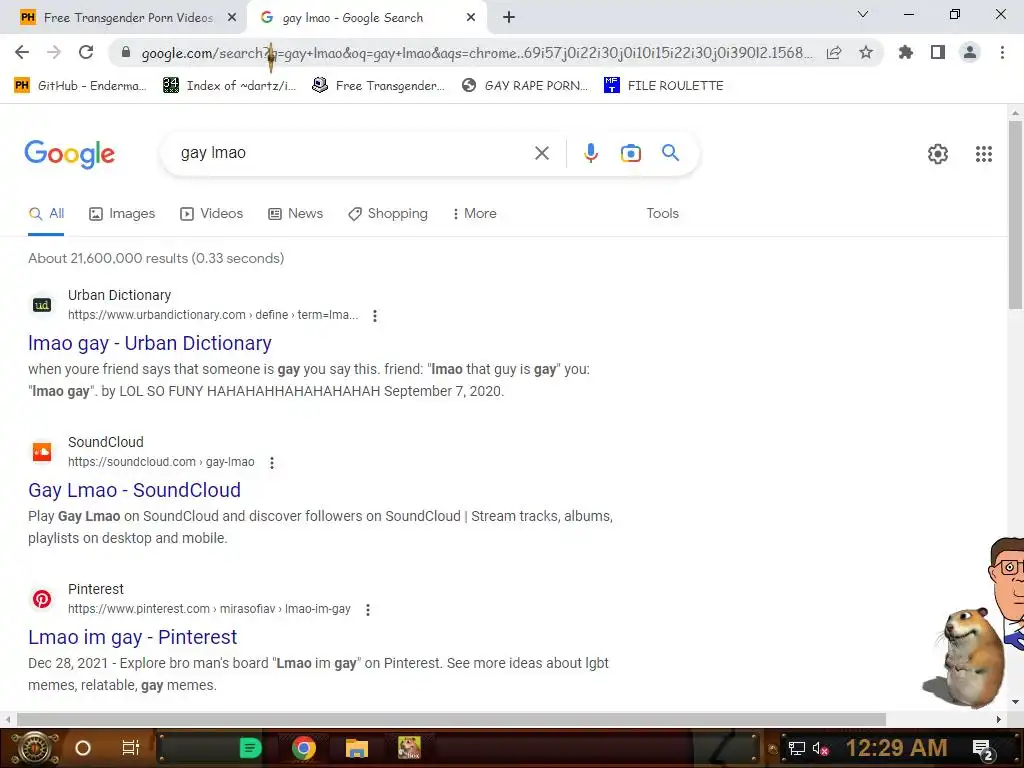Open the GitHub - Enderma... bookmark
This screenshot has height=768, width=1024.
(80, 86)
